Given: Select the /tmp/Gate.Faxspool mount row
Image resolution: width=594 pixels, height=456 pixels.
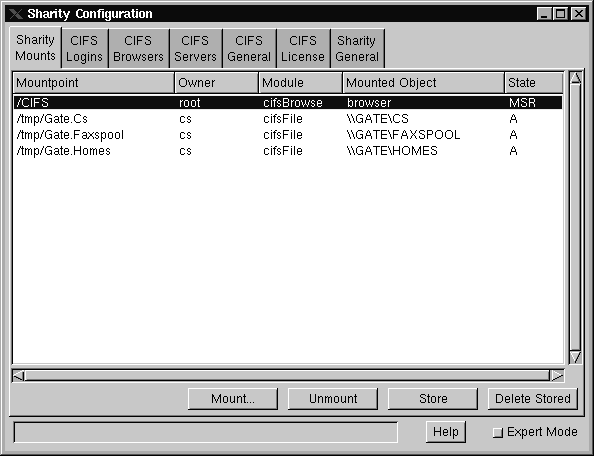Looking at the screenshot, I should [288, 135].
